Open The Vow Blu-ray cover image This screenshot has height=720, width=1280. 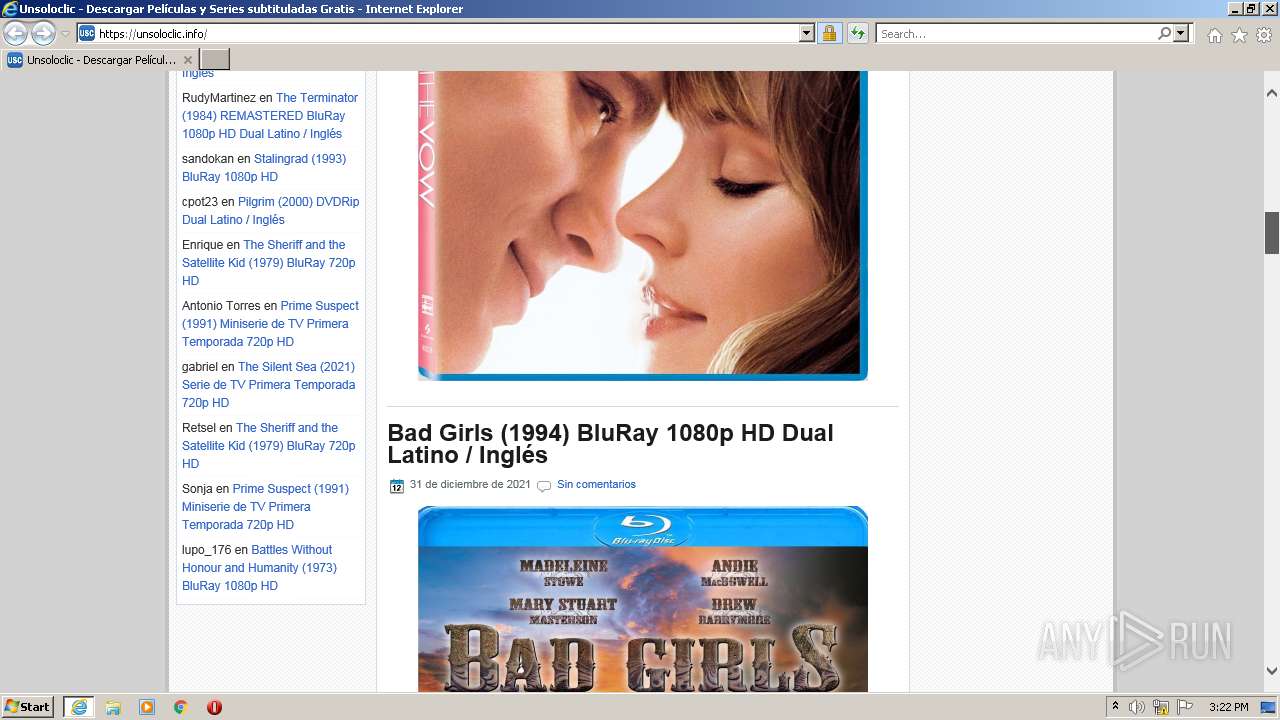tap(643, 226)
